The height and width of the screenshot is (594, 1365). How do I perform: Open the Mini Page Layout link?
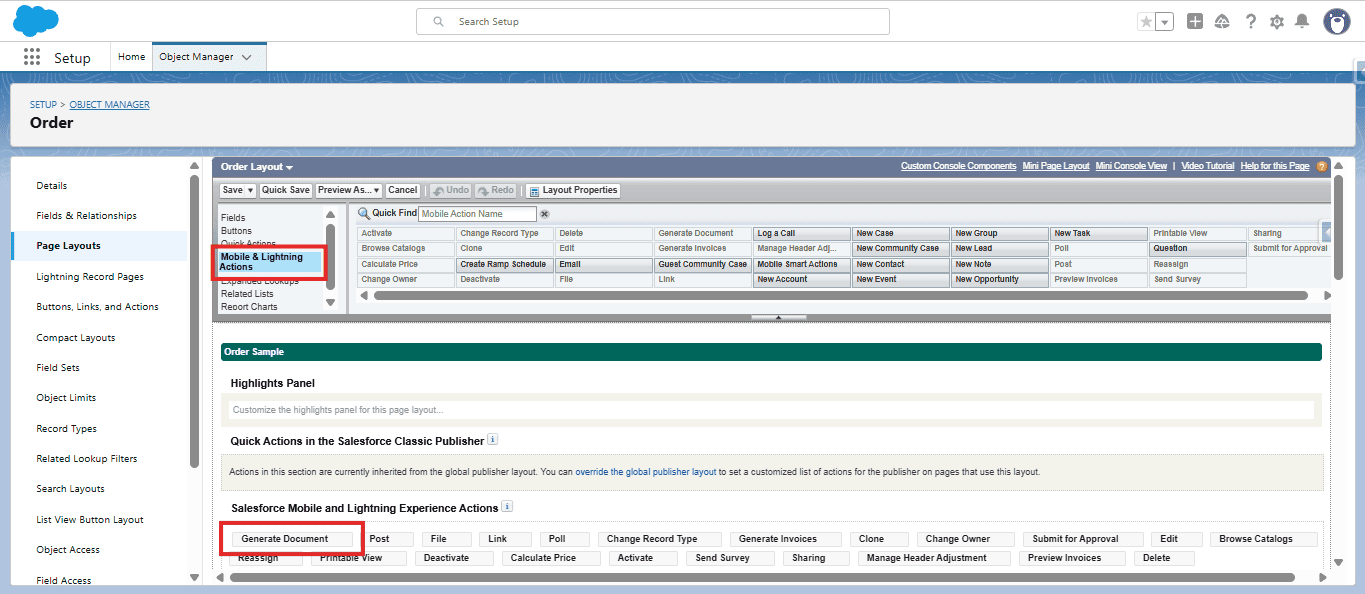pyautogui.click(x=1056, y=166)
